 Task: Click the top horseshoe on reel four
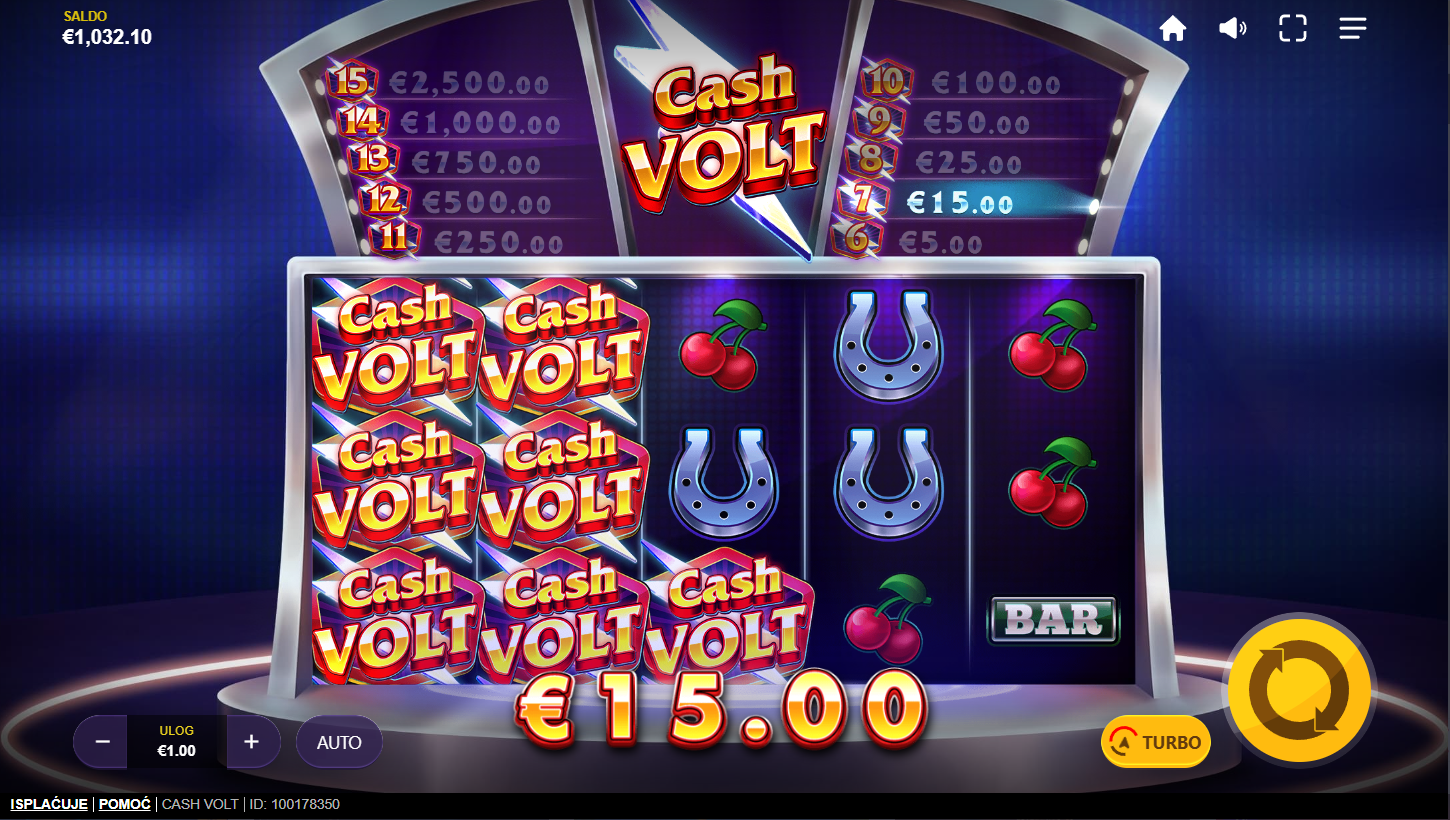pos(888,345)
